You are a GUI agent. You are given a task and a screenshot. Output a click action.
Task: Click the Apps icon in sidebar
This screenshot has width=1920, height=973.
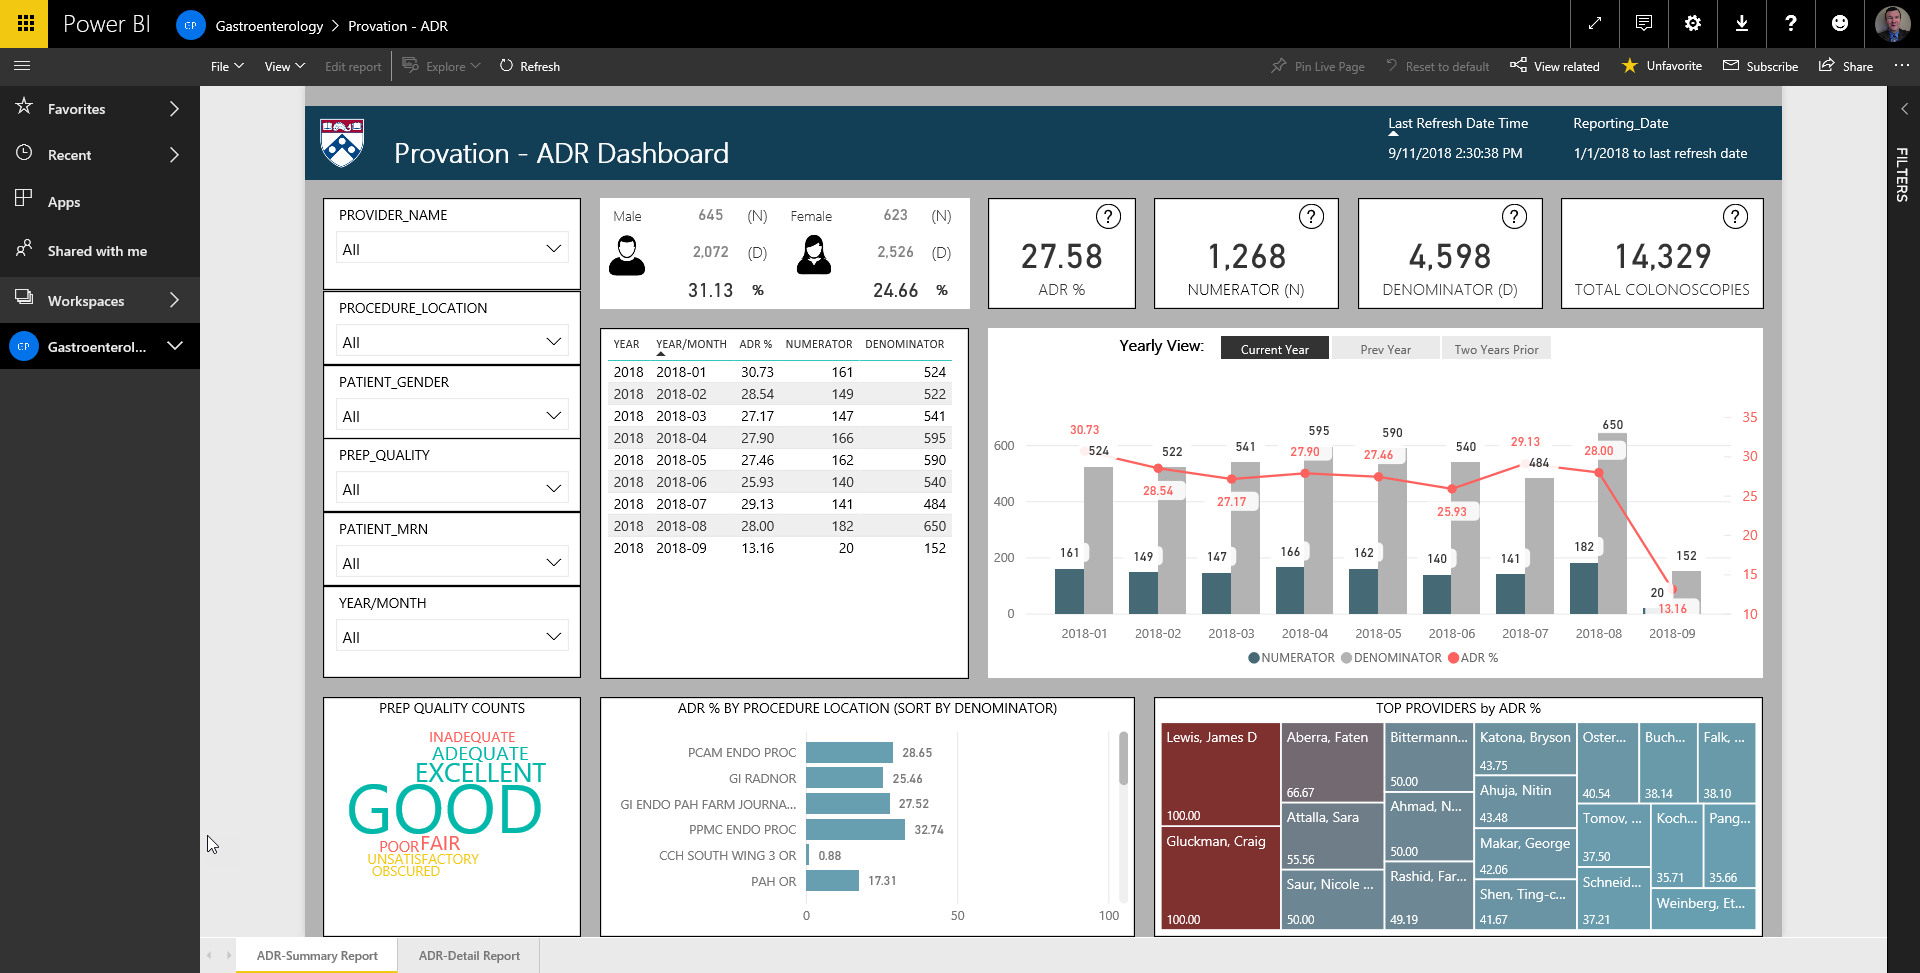[24, 200]
